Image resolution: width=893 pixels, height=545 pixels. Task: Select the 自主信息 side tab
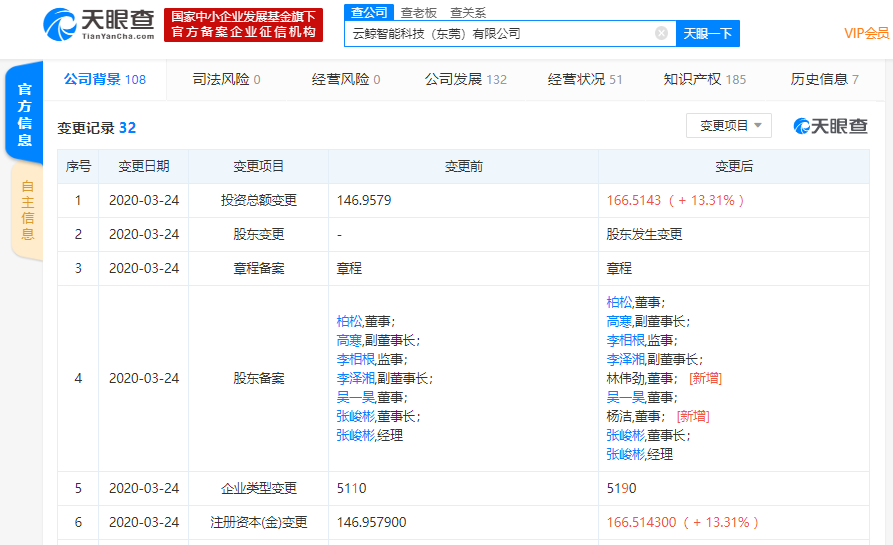[x=27, y=210]
